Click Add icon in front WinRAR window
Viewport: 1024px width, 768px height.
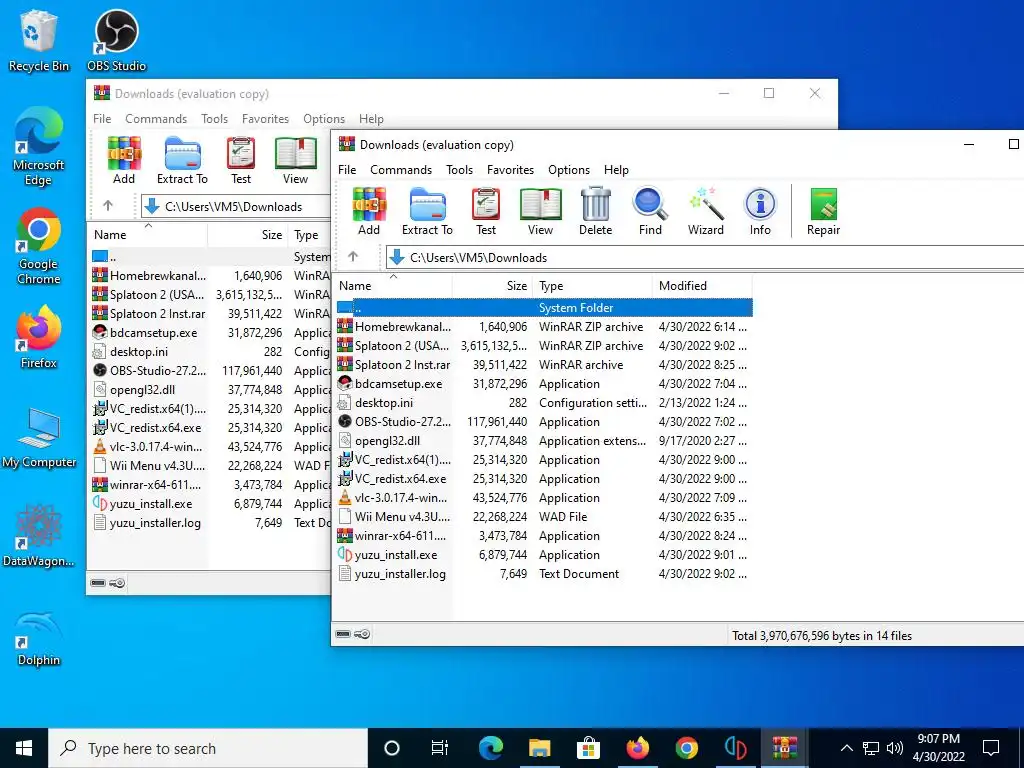pyautogui.click(x=369, y=211)
